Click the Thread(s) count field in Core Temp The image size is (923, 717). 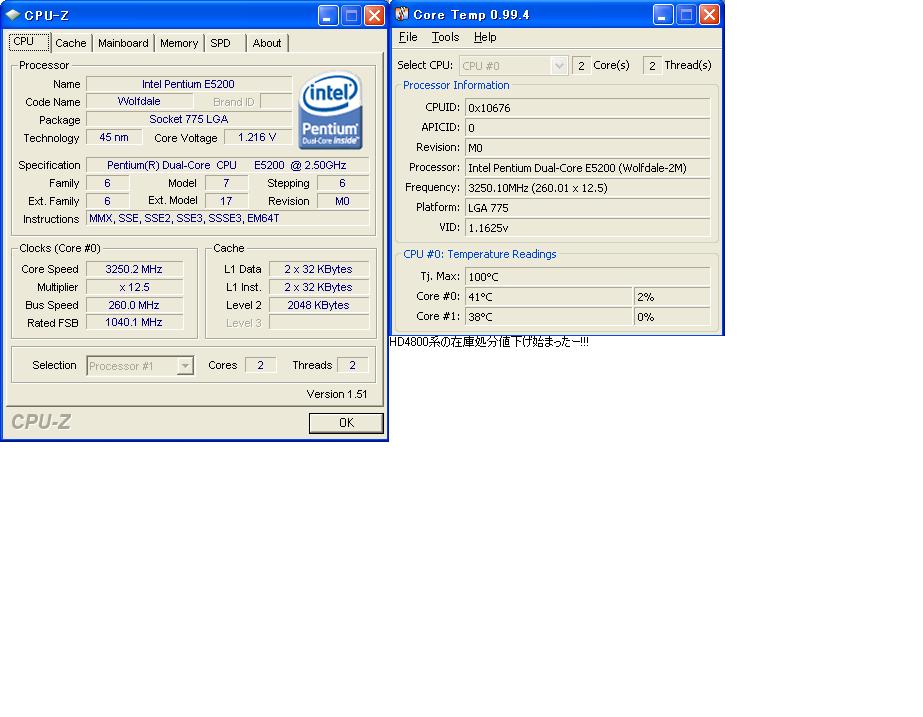pos(652,65)
